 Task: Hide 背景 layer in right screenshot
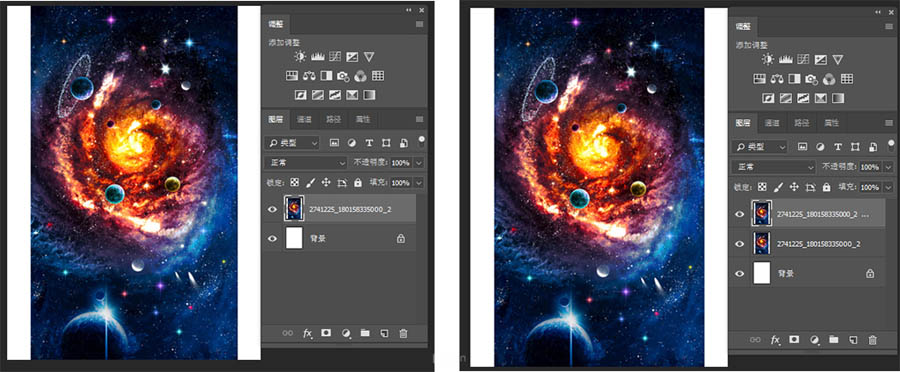pos(740,274)
